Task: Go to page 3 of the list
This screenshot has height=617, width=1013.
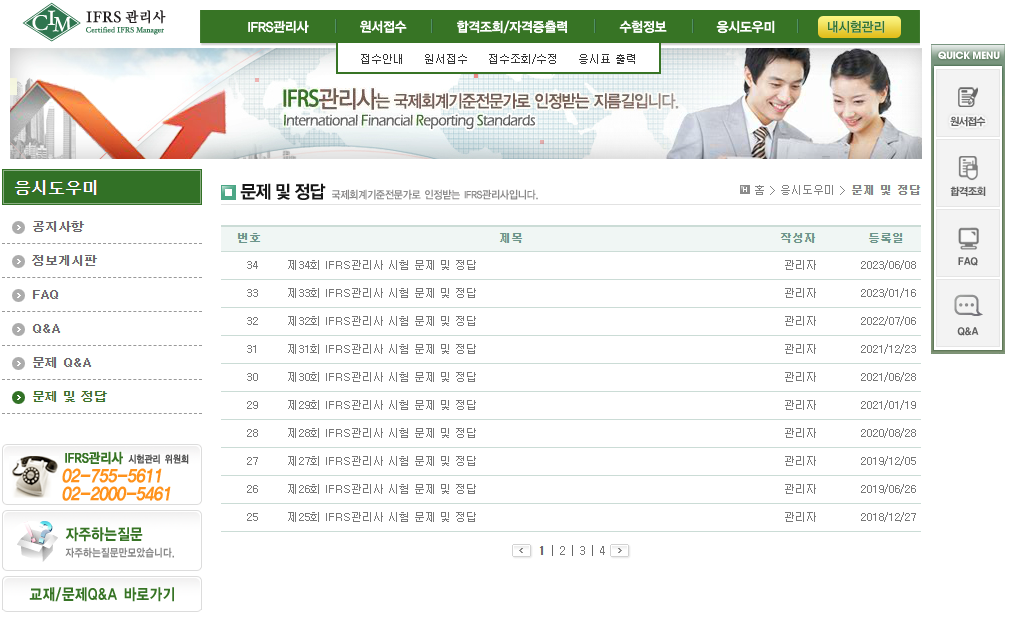Action: (582, 550)
